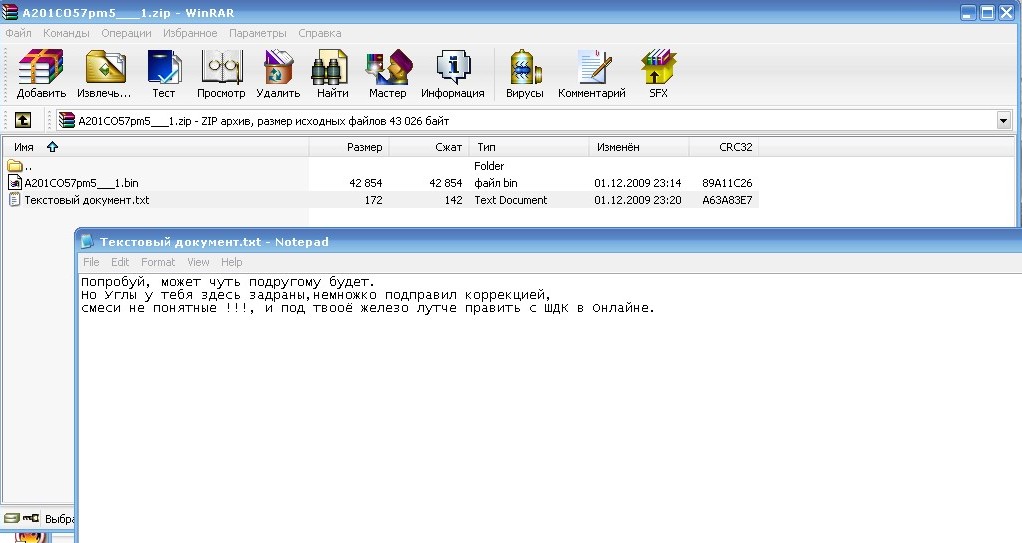The height and width of the screenshot is (543, 1022).
Task: Click the Вирусы virus scan icon
Action: click(x=525, y=67)
